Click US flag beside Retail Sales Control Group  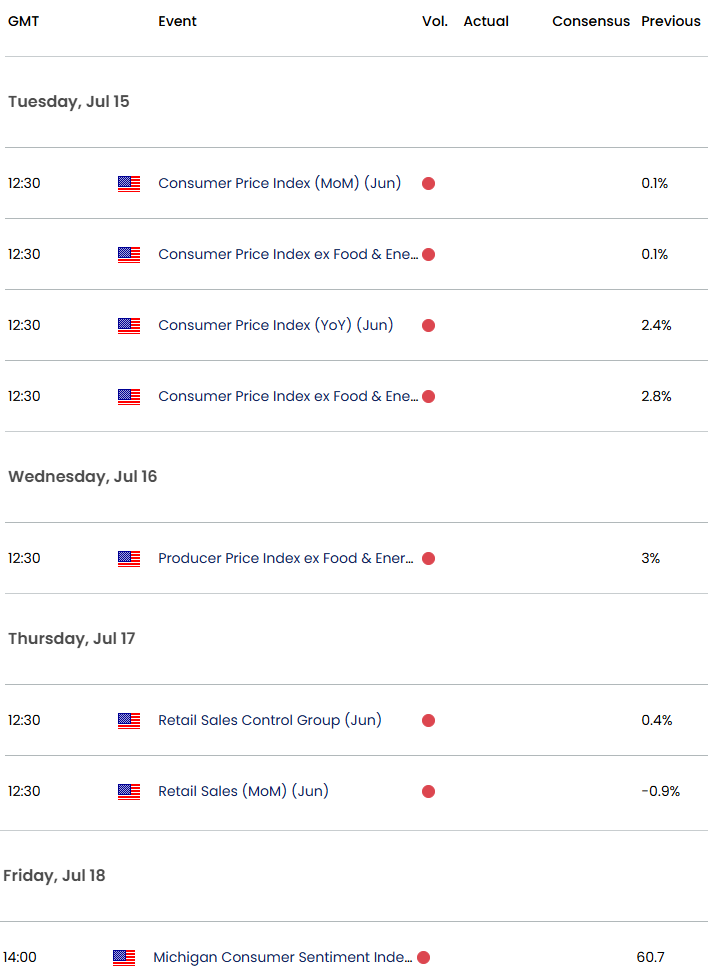coord(129,721)
